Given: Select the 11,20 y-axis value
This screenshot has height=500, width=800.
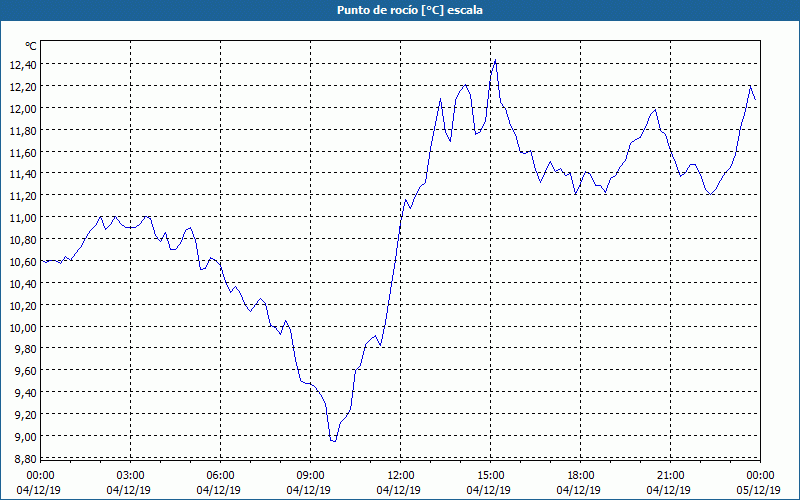Looking at the screenshot, I should tap(23, 196).
